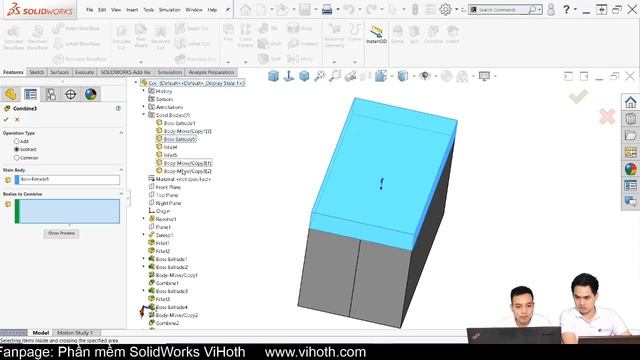
Task: Open the ConfigurationManager tab icon
Action: click(x=51, y=94)
